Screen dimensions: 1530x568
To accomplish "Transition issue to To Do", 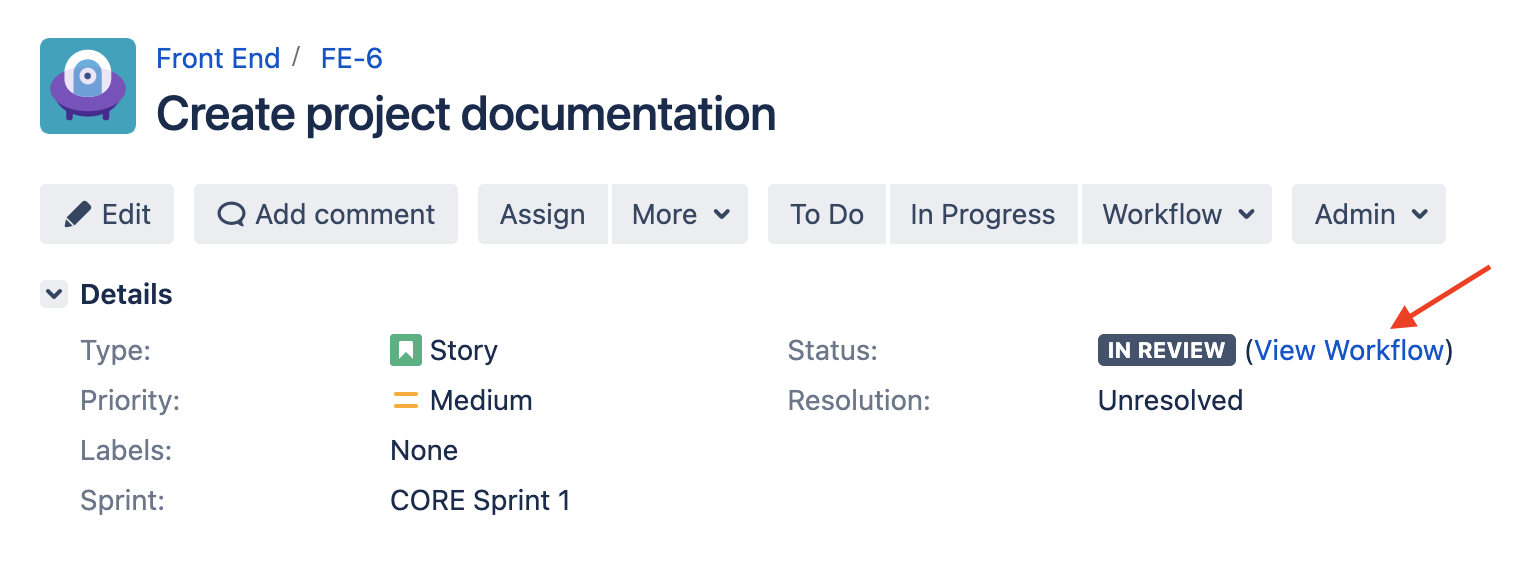I will pyautogui.click(x=827, y=214).
